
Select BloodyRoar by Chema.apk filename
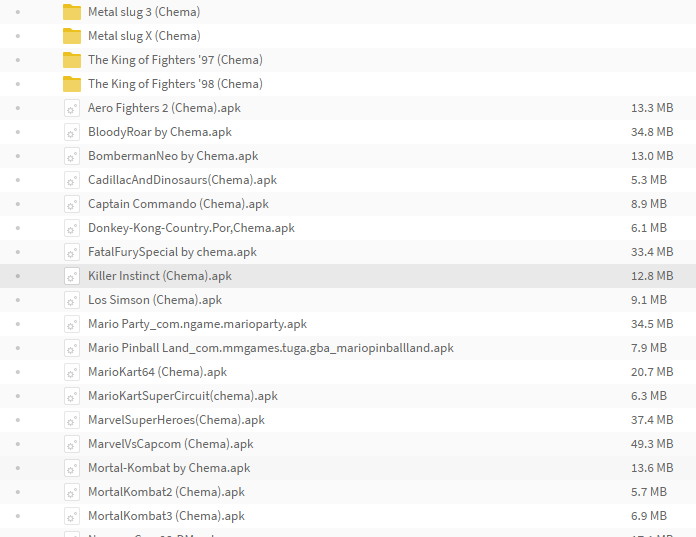[160, 132]
